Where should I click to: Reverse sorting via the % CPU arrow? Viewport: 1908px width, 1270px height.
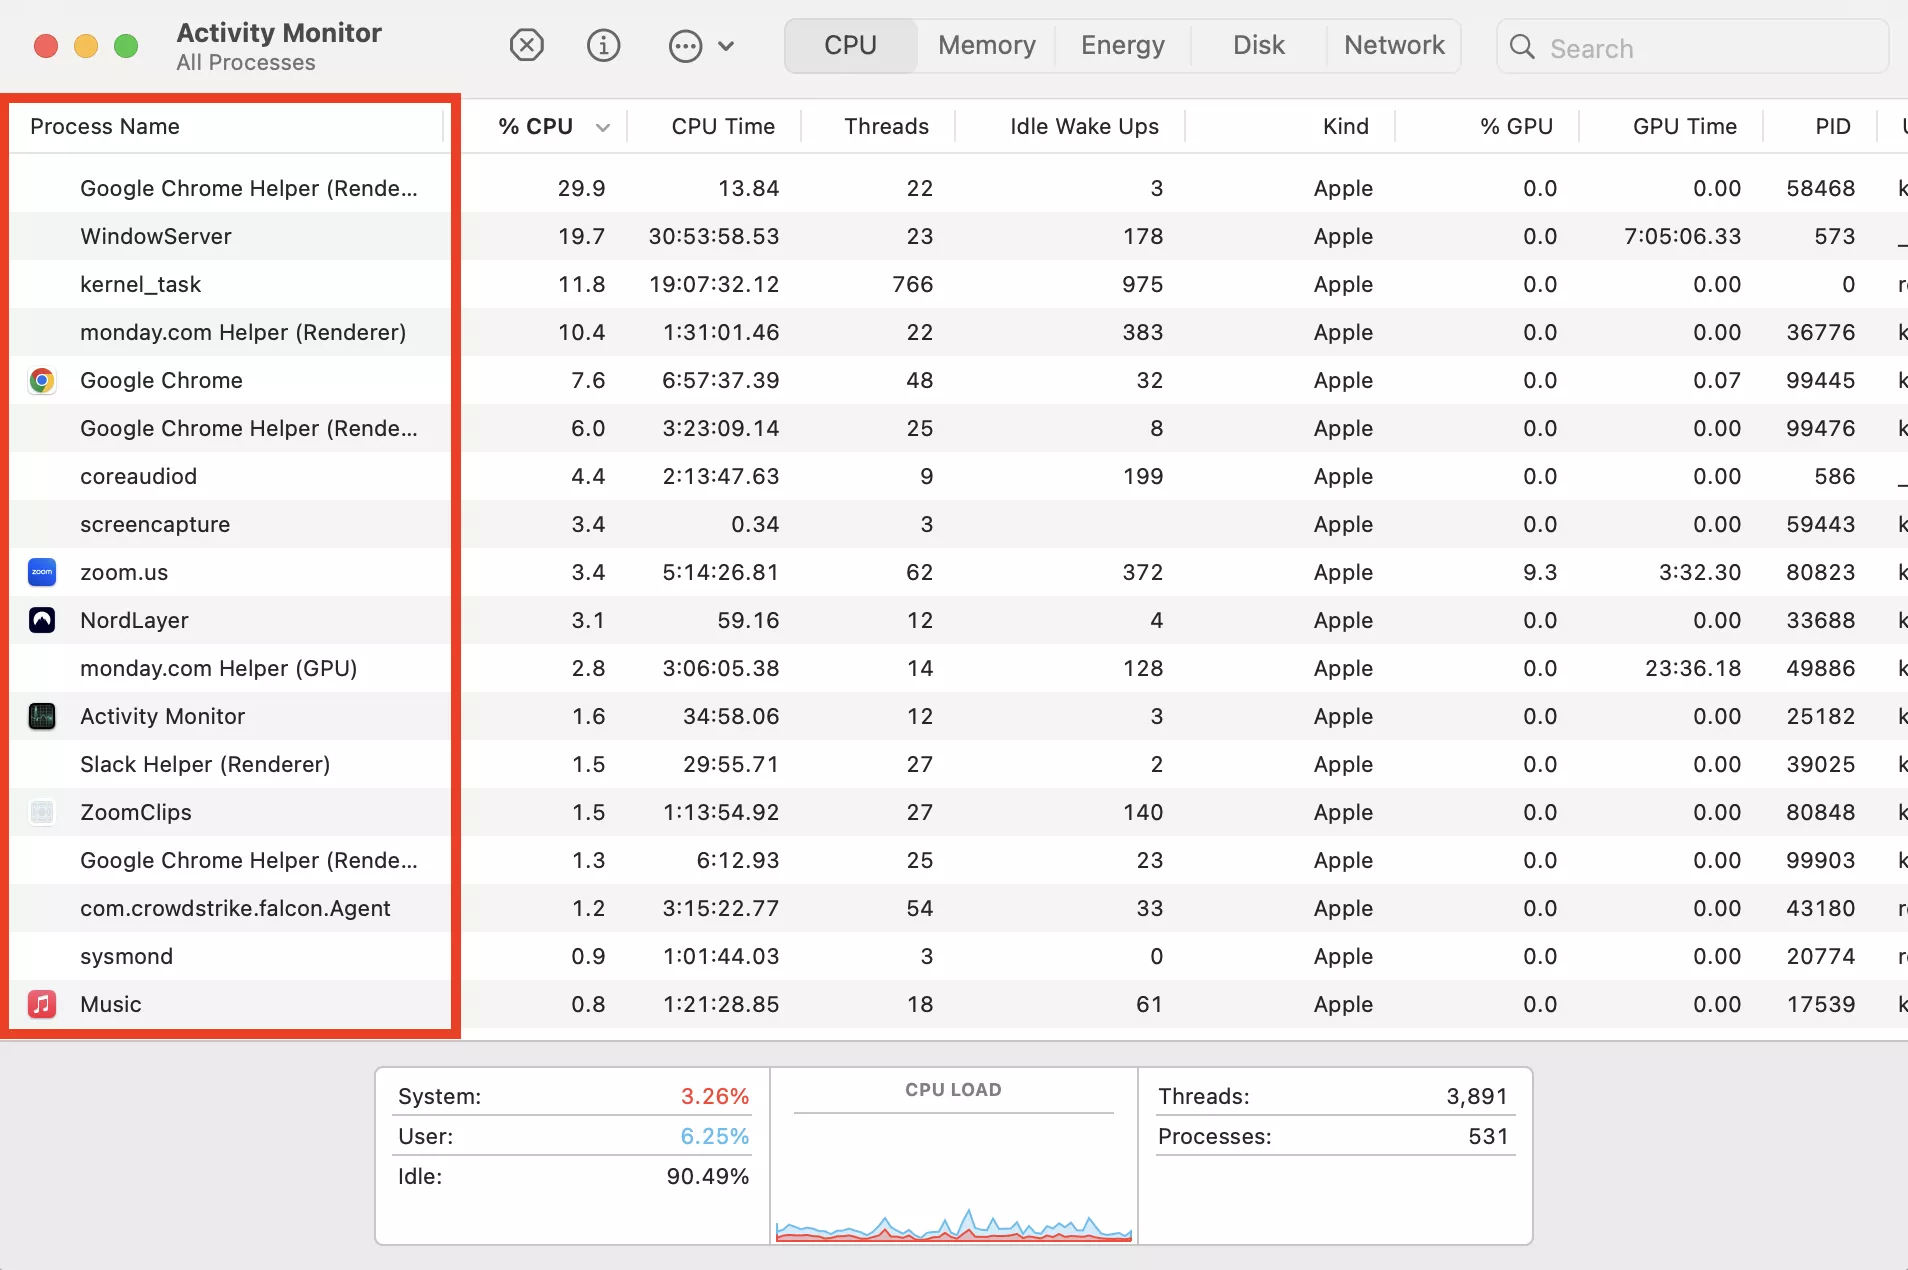click(602, 126)
